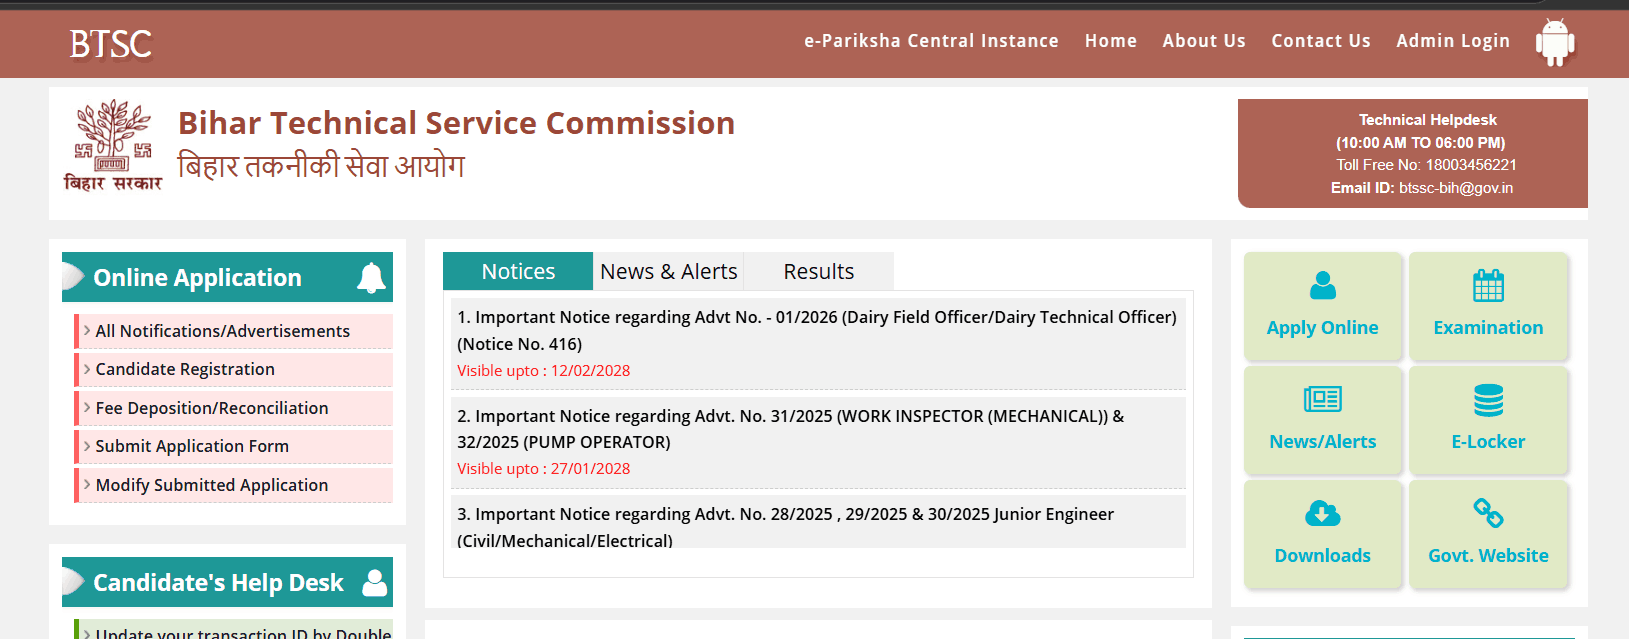This screenshot has width=1629, height=639.
Task: Click Modify Submitted Application link
Action: tap(211, 485)
